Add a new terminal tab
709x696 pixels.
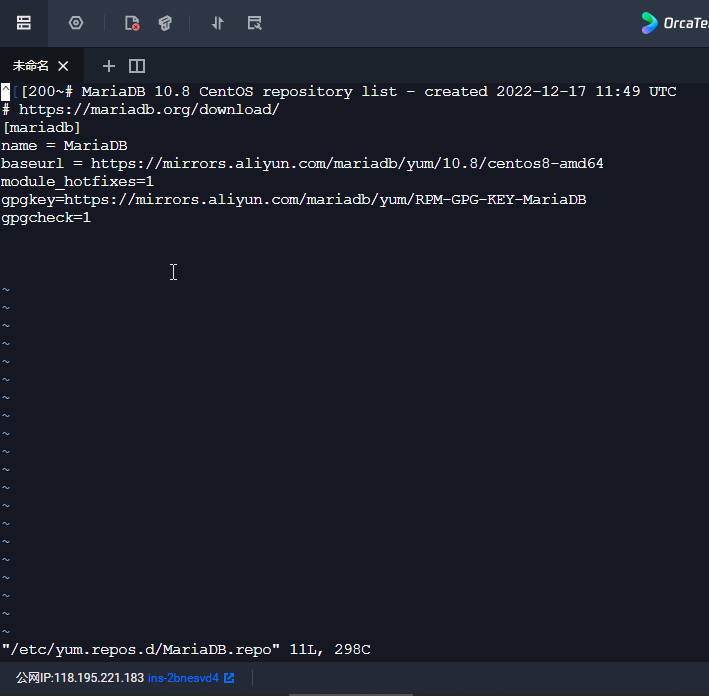[109, 66]
